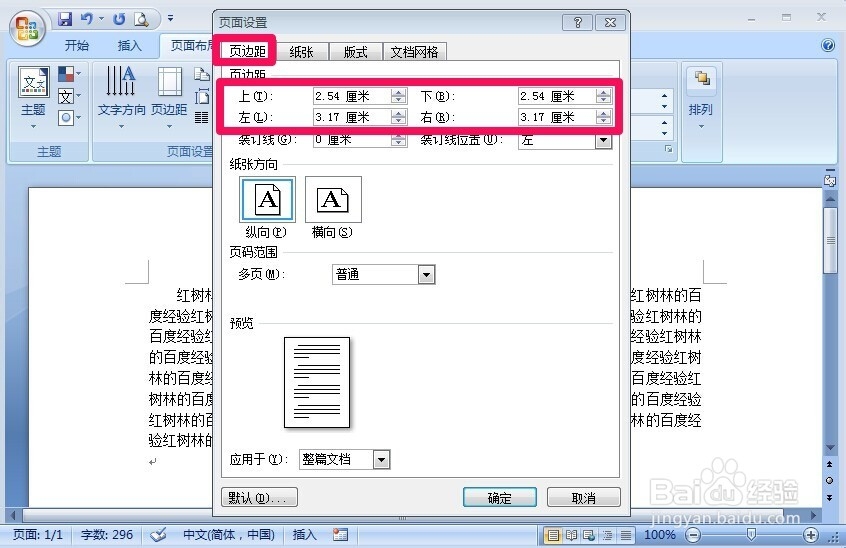This screenshot has width=846, height=548.
Task: Expand quick access toolbar customize arrow
Action: click(x=170, y=18)
